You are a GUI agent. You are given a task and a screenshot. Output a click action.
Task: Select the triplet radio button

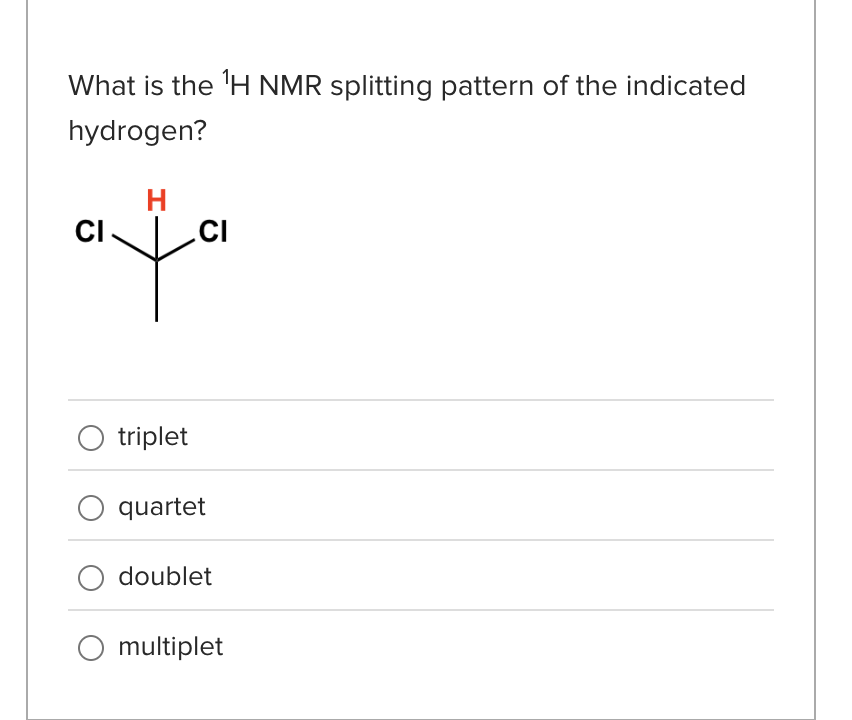point(90,437)
